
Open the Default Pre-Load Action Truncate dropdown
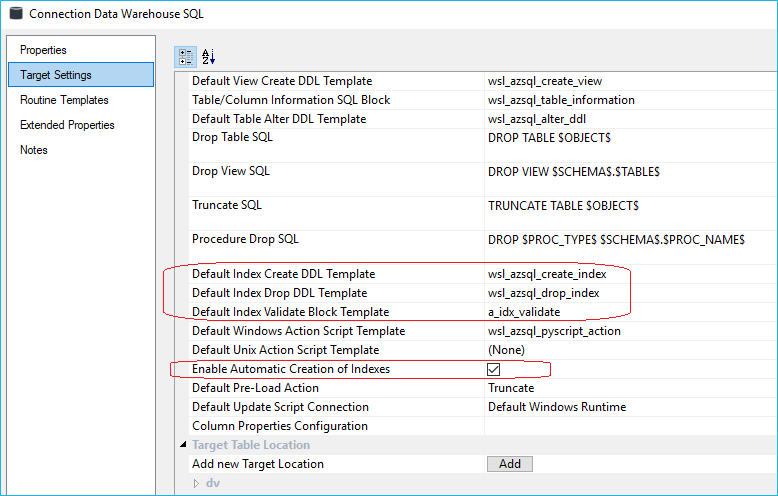[x=628, y=388]
